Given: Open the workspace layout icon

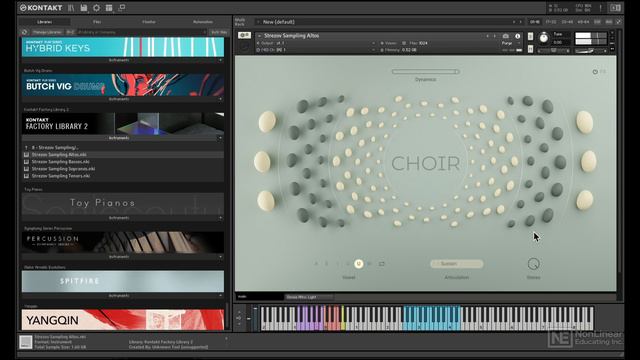Looking at the screenshot, I should [109, 8].
